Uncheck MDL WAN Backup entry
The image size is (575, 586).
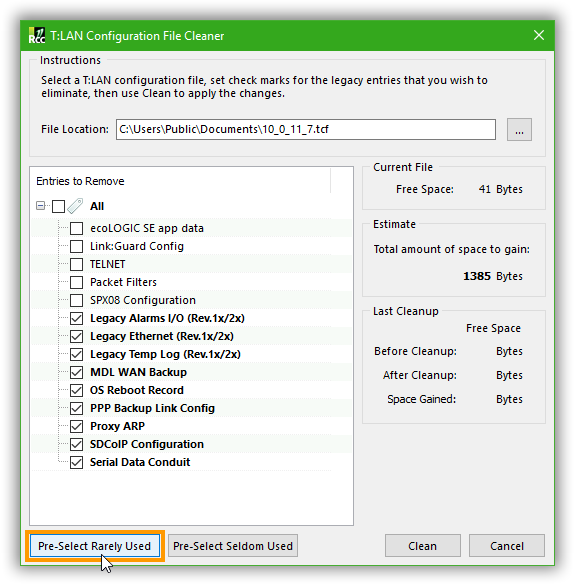pyautogui.click(x=77, y=372)
